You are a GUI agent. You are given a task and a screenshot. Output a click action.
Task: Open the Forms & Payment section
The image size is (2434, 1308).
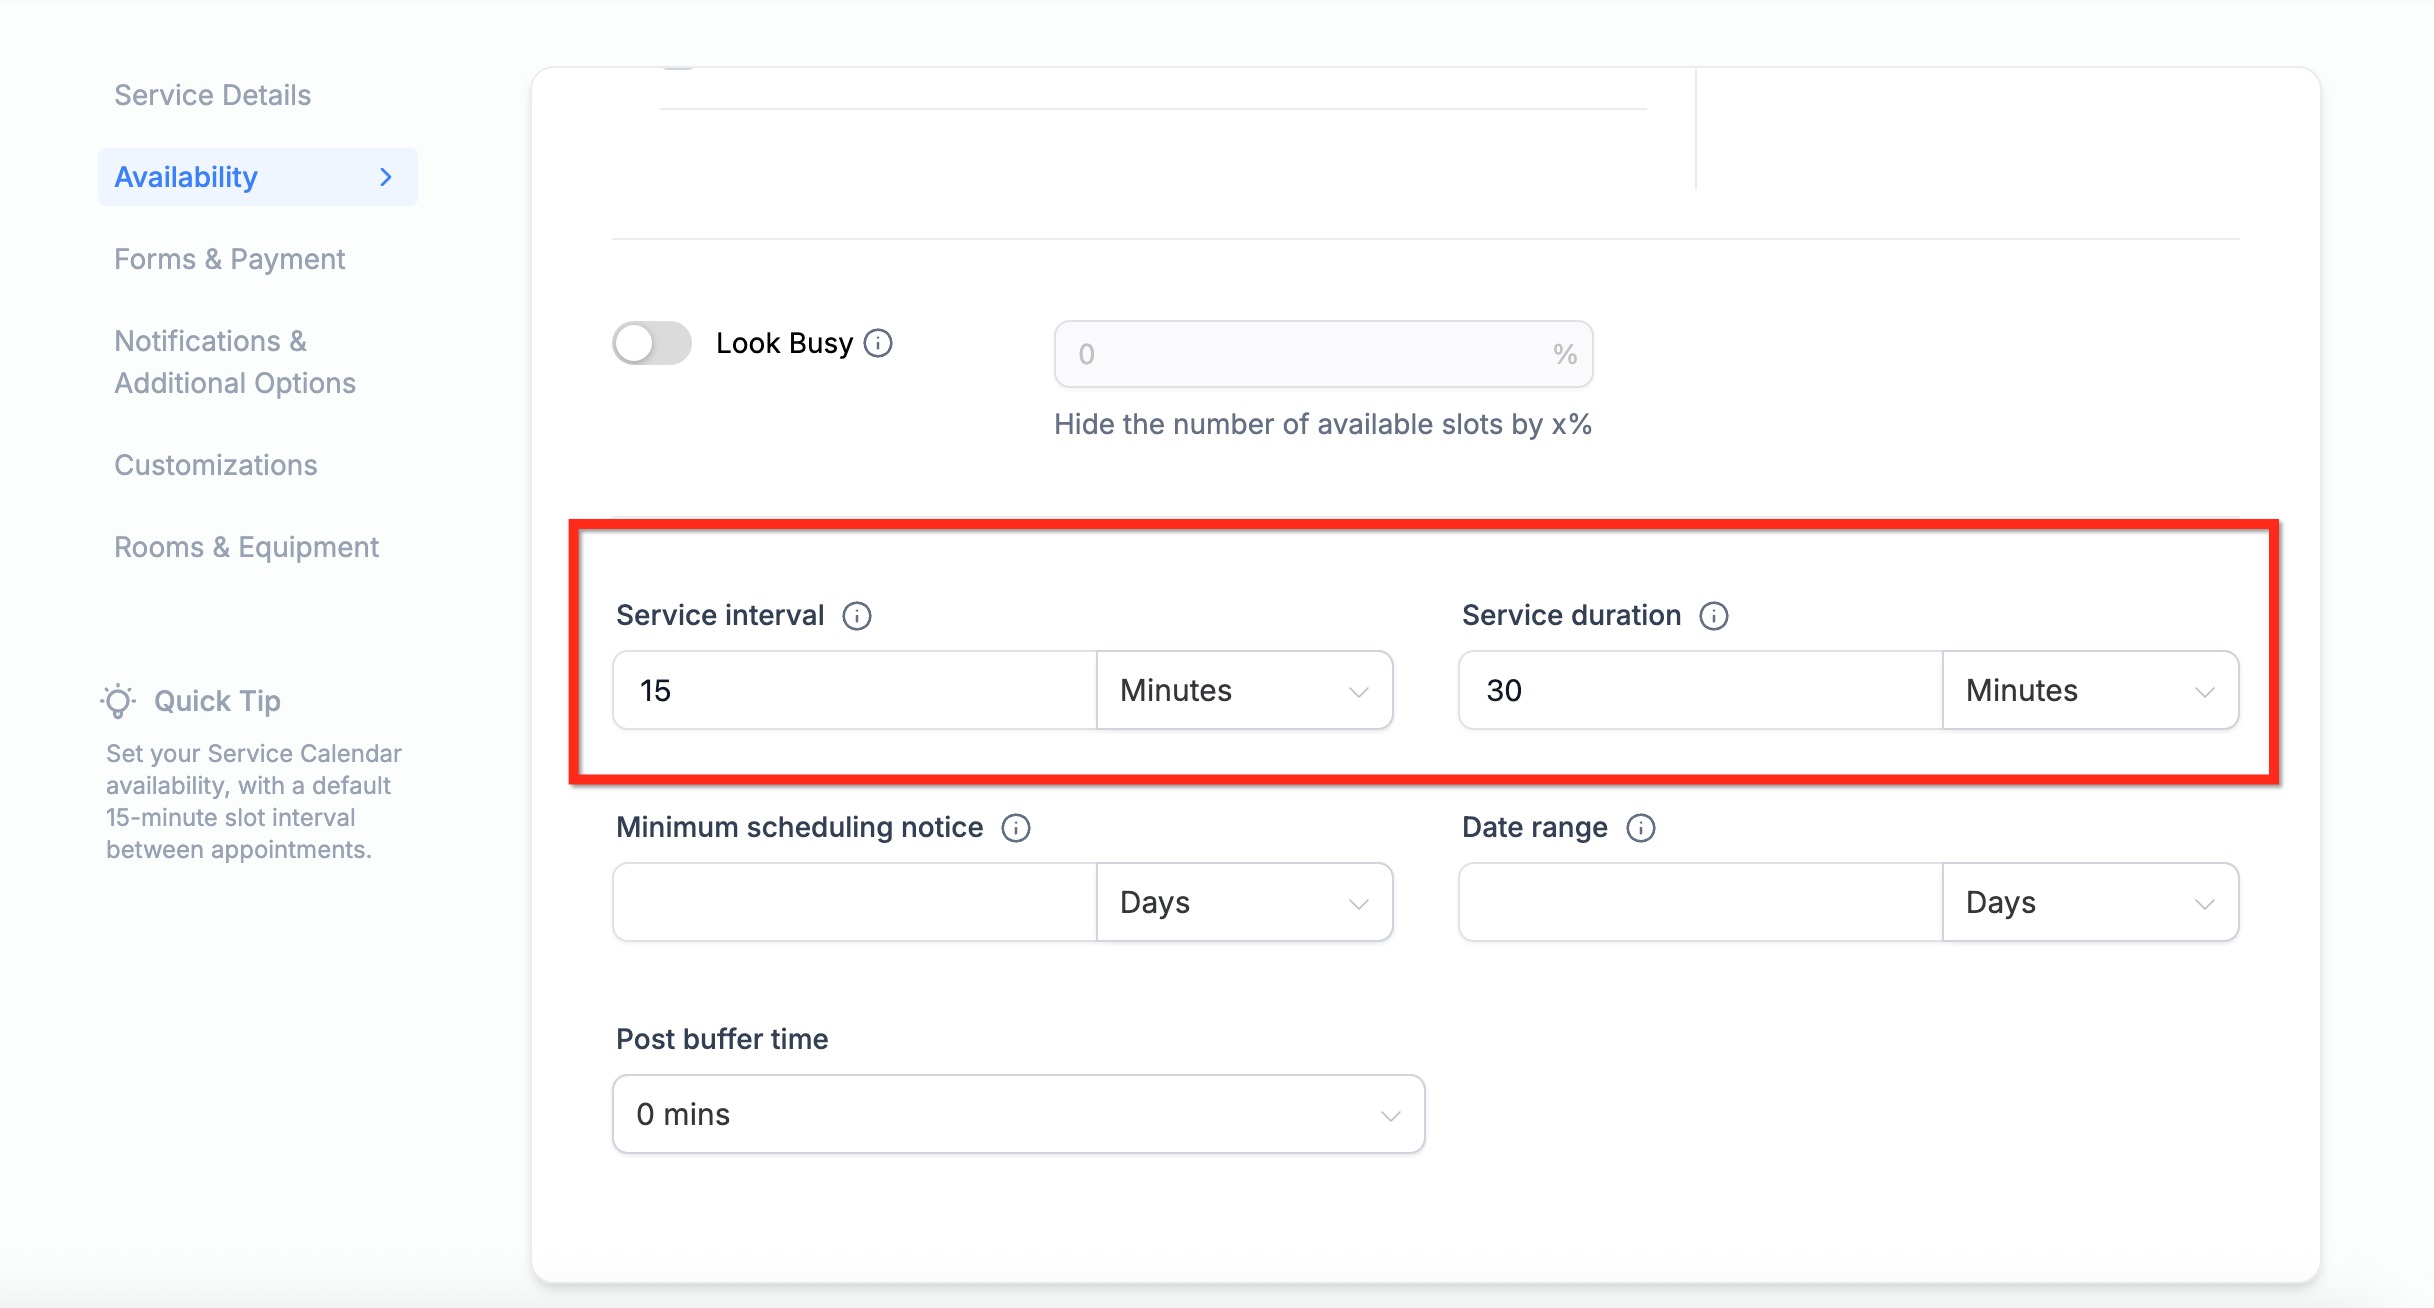[x=229, y=259]
